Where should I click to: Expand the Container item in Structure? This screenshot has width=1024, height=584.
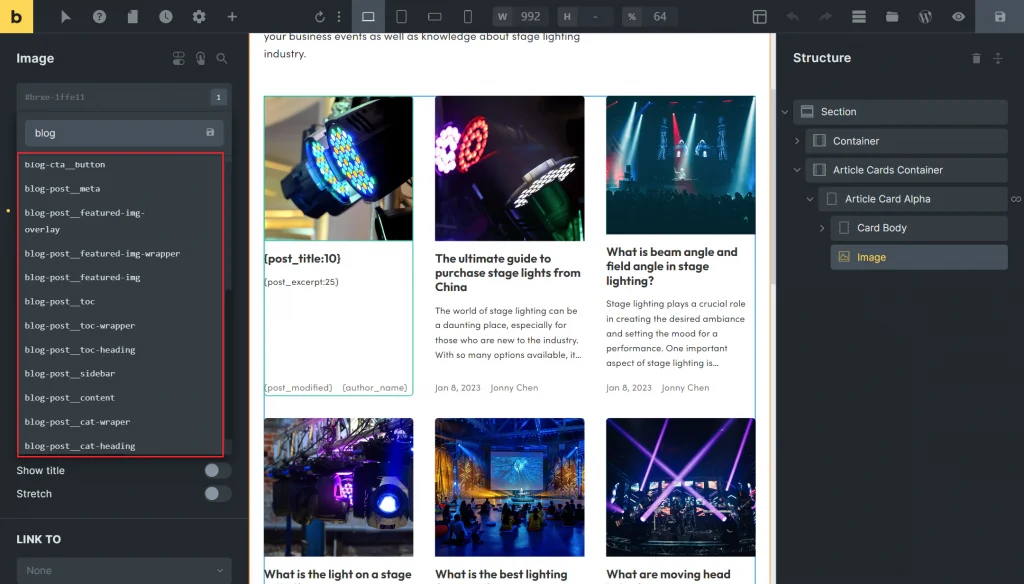point(798,141)
